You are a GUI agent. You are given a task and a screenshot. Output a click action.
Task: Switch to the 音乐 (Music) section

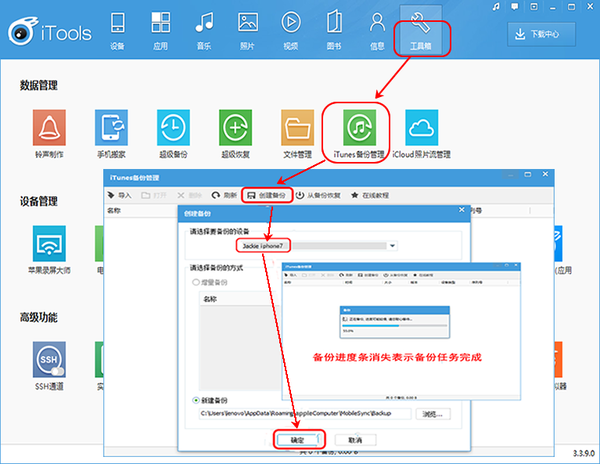coord(204,31)
